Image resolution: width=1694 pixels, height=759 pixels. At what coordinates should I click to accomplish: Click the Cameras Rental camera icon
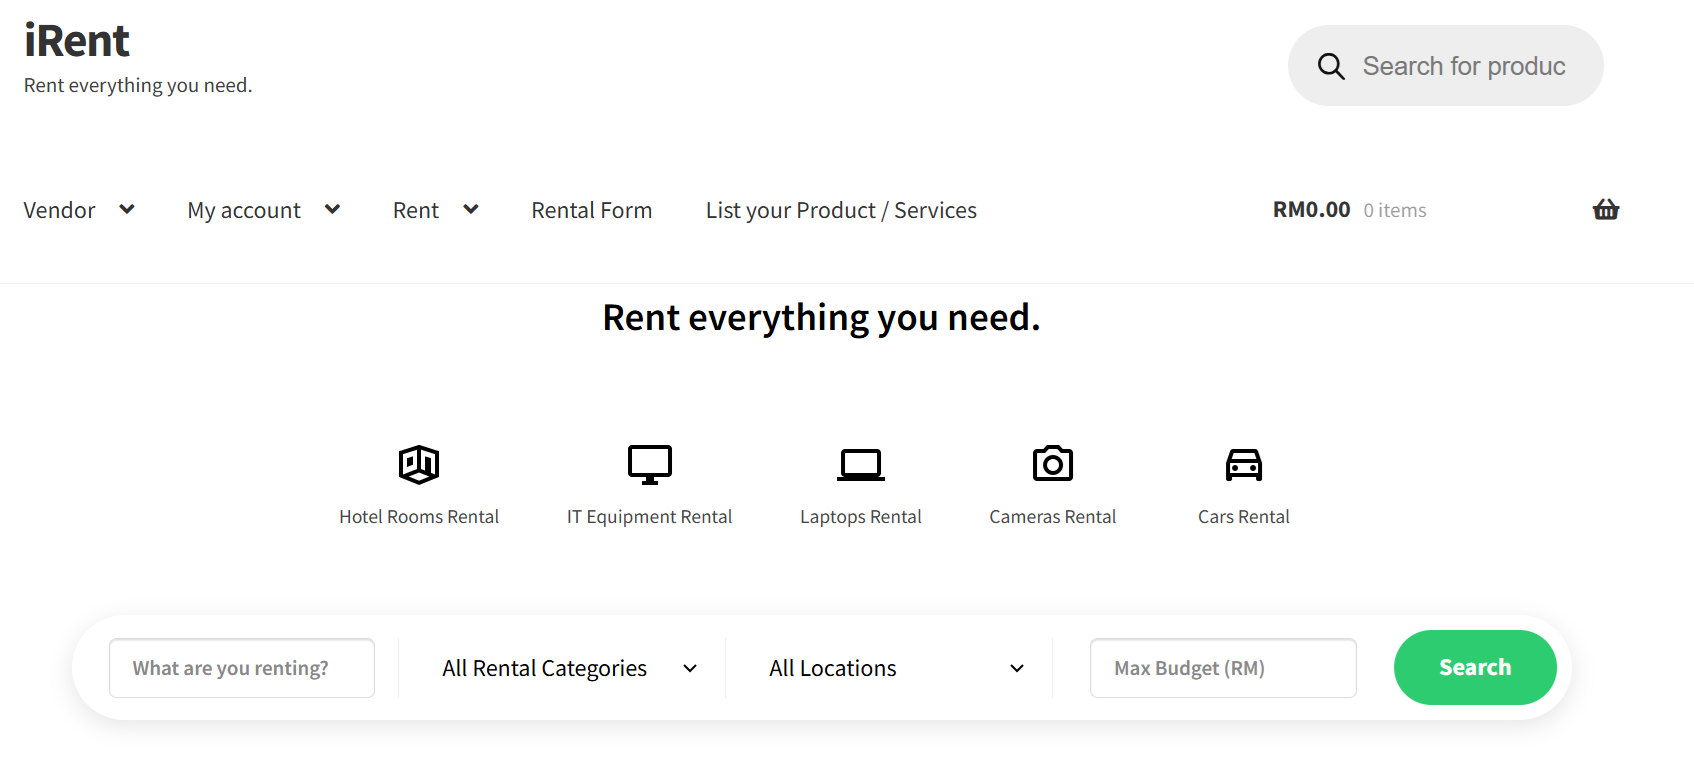[1052, 464]
